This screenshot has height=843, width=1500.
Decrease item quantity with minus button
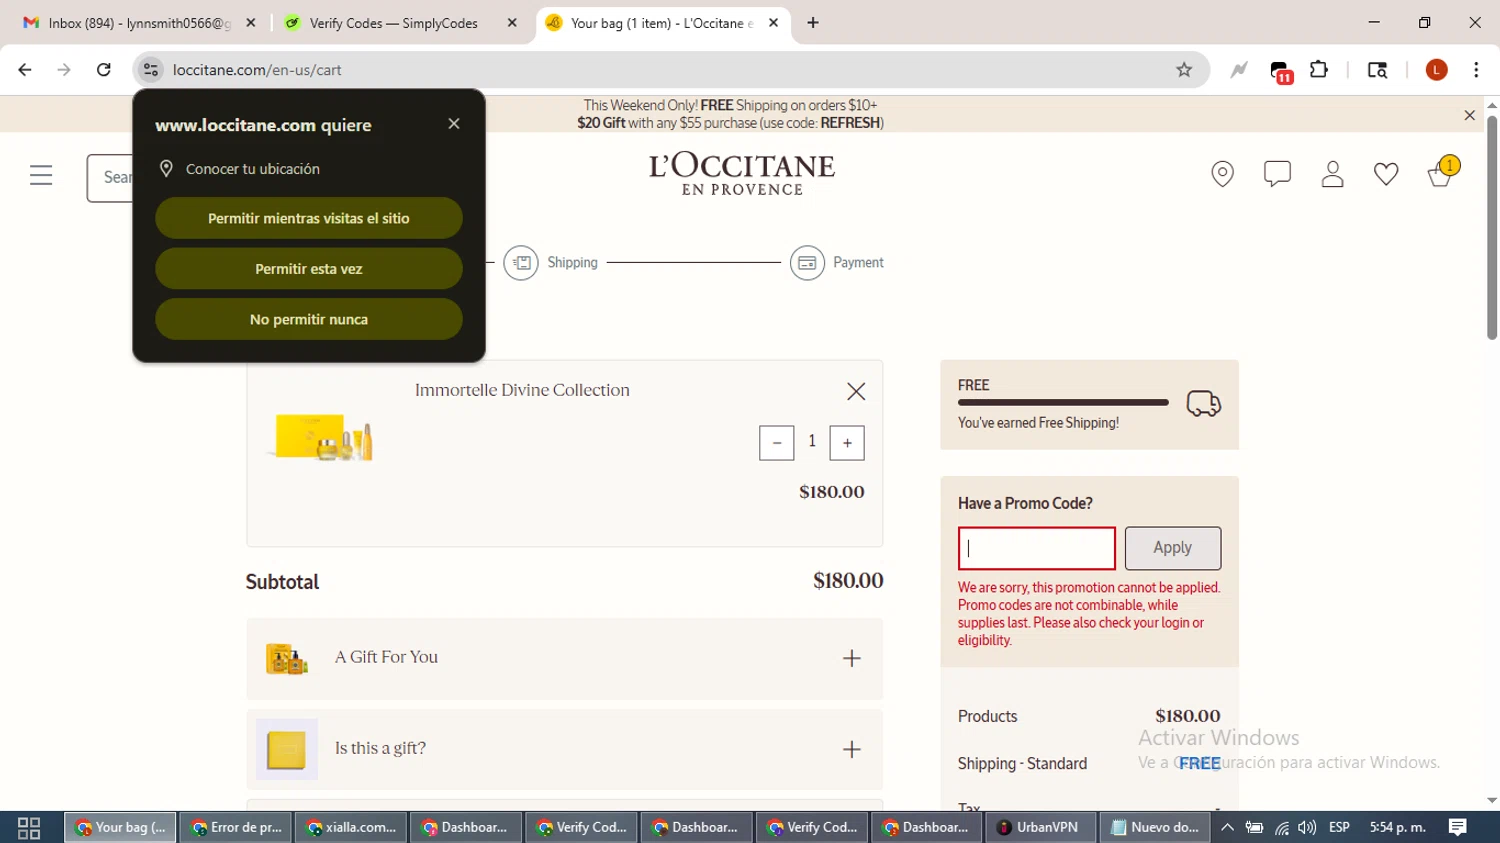point(776,443)
